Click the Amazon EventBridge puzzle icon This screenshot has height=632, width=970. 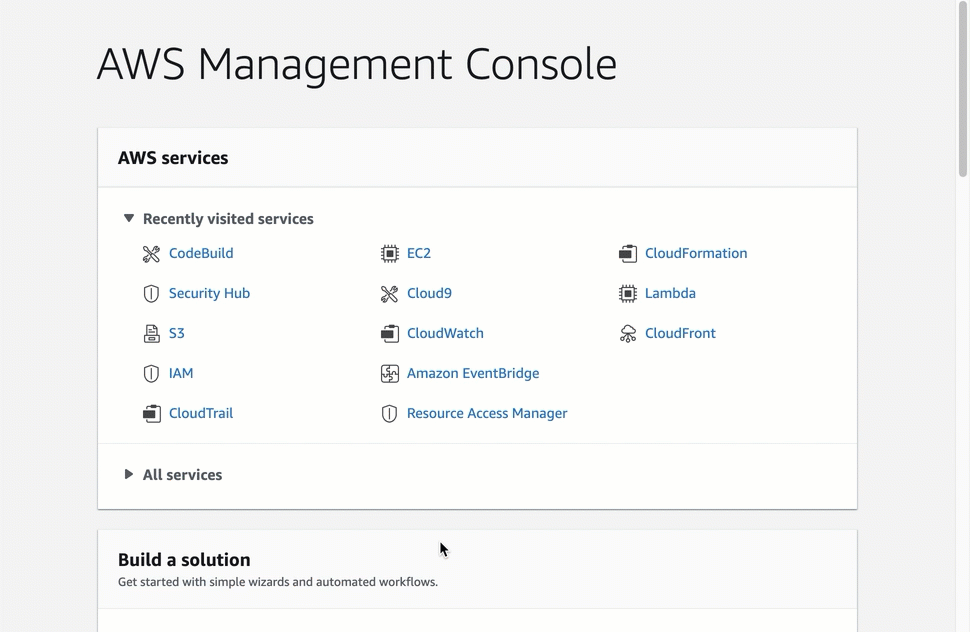[x=389, y=374]
